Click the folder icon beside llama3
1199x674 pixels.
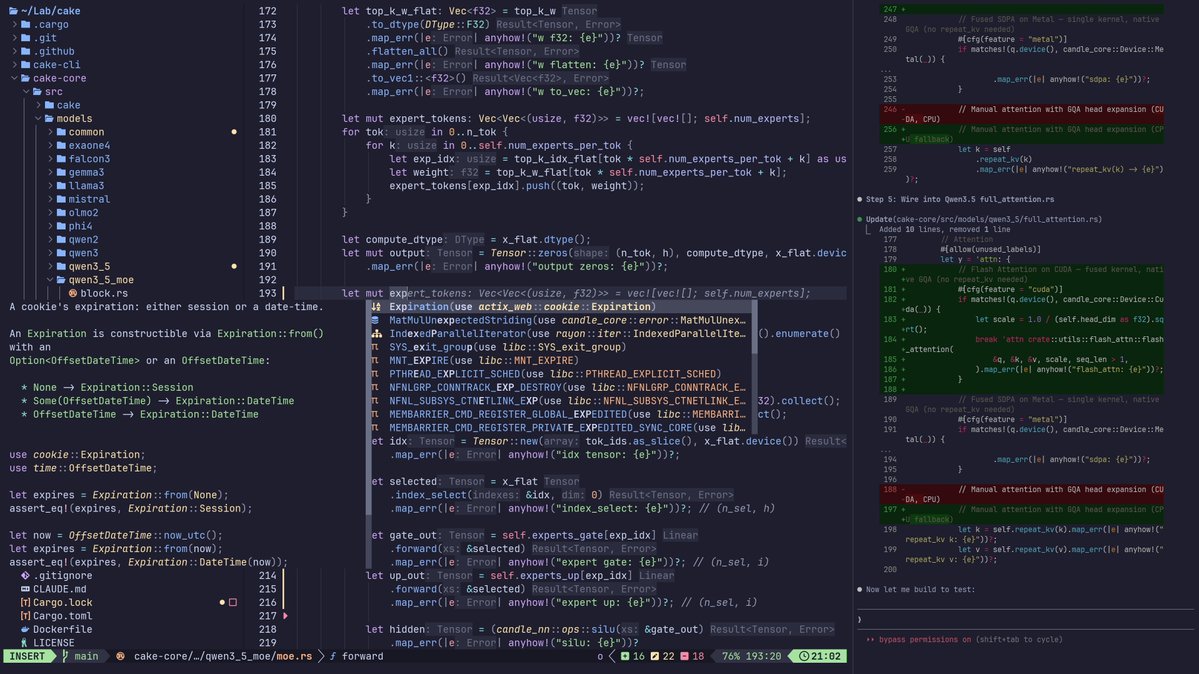61,185
